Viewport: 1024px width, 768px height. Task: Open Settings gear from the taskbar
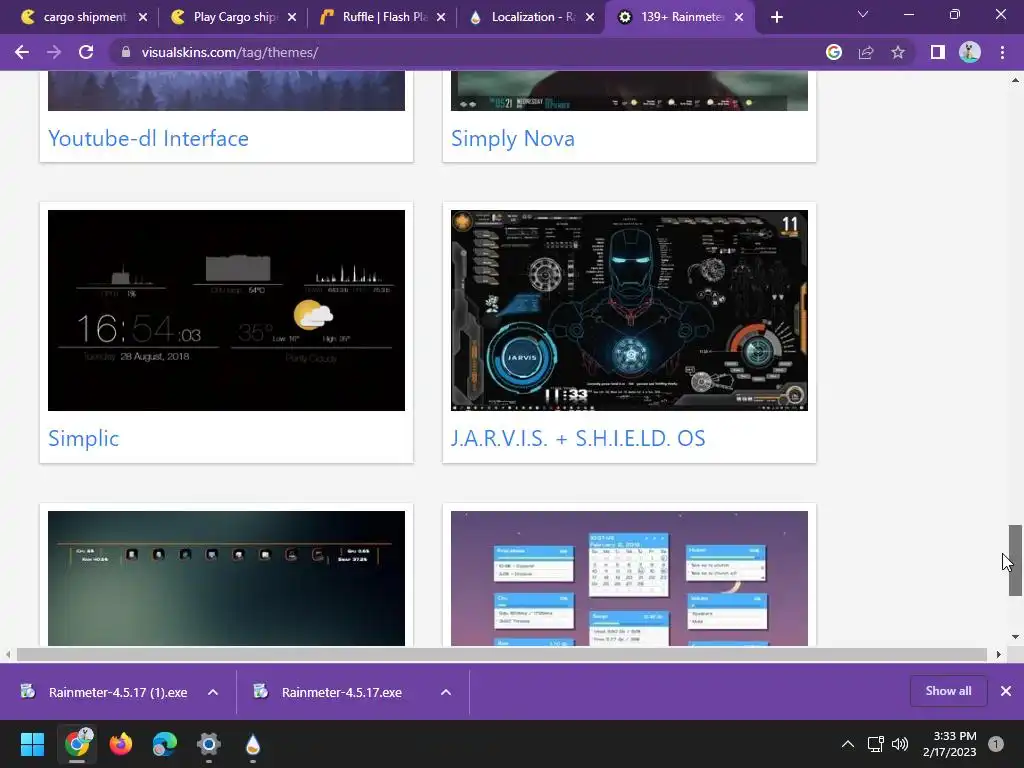pyautogui.click(x=209, y=744)
